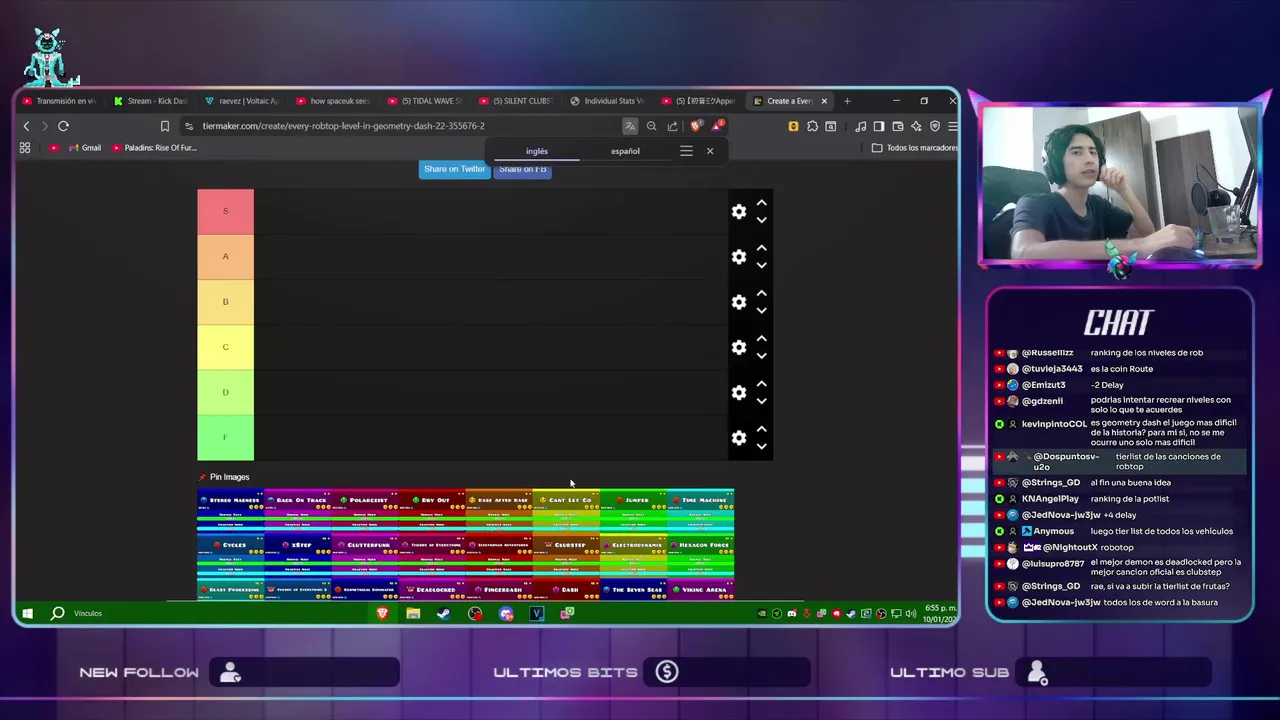Image resolution: width=1280 pixels, height=720 pixels.
Task: Reload the page
Action: [x=63, y=126]
